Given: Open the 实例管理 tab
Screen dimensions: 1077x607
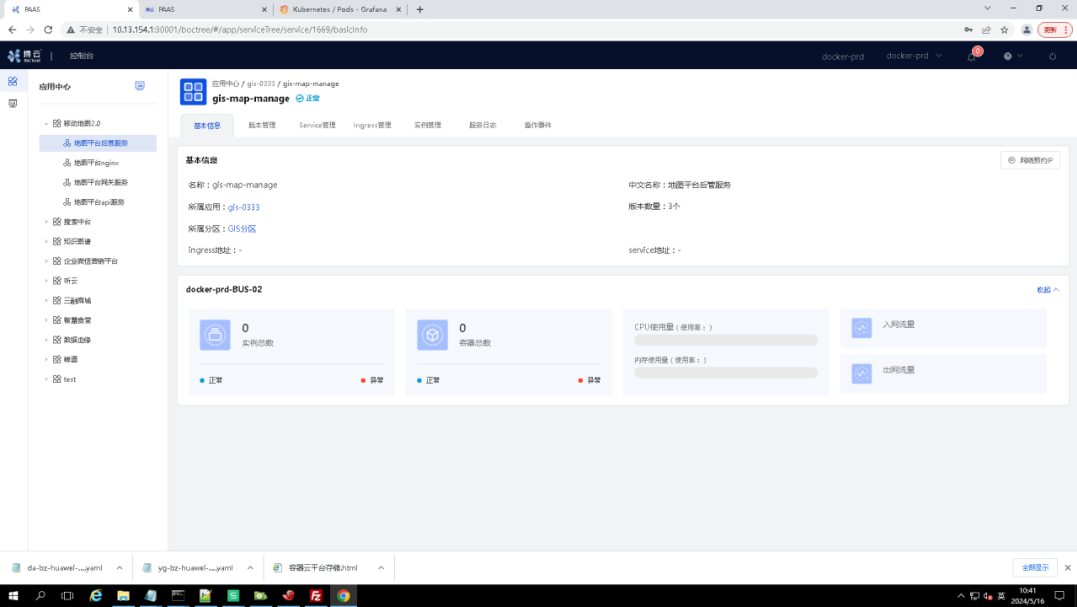Looking at the screenshot, I should click(x=427, y=125).
